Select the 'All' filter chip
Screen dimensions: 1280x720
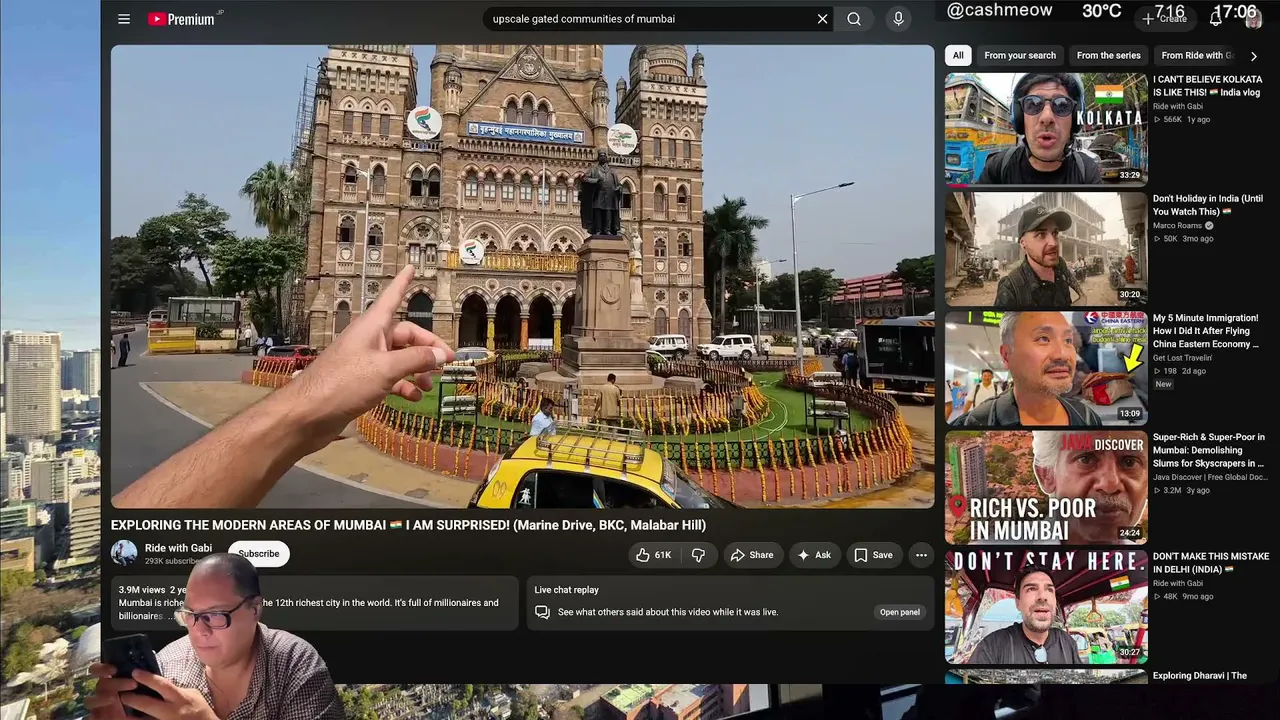pos(958,56)
